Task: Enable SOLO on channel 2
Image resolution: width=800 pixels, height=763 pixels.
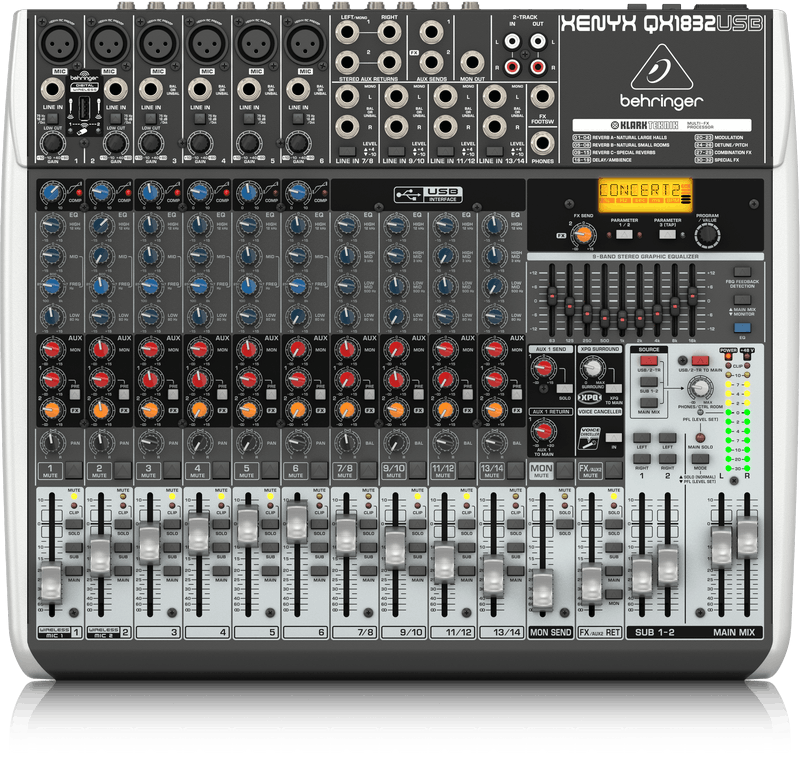Action: point(122,524)
